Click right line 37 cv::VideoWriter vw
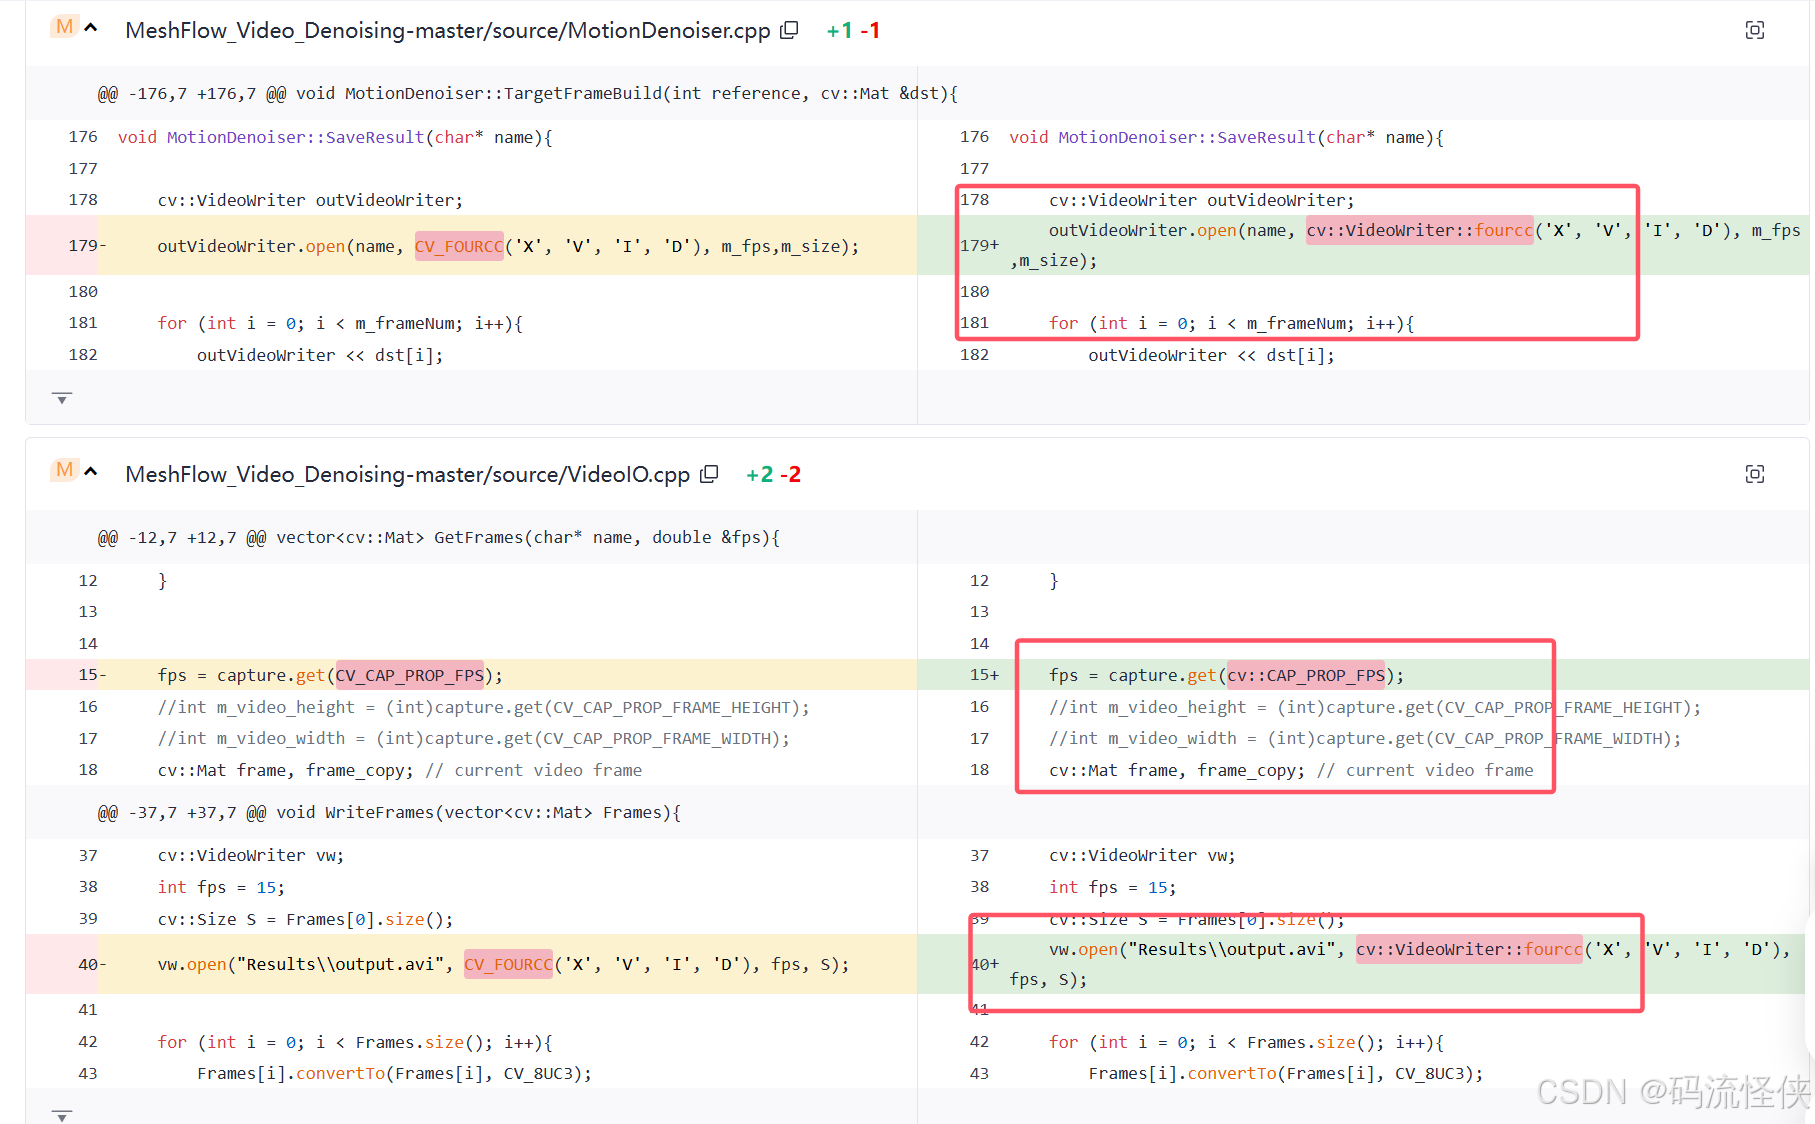This screenshot has width=1815, height=1124. point(1142,855)
